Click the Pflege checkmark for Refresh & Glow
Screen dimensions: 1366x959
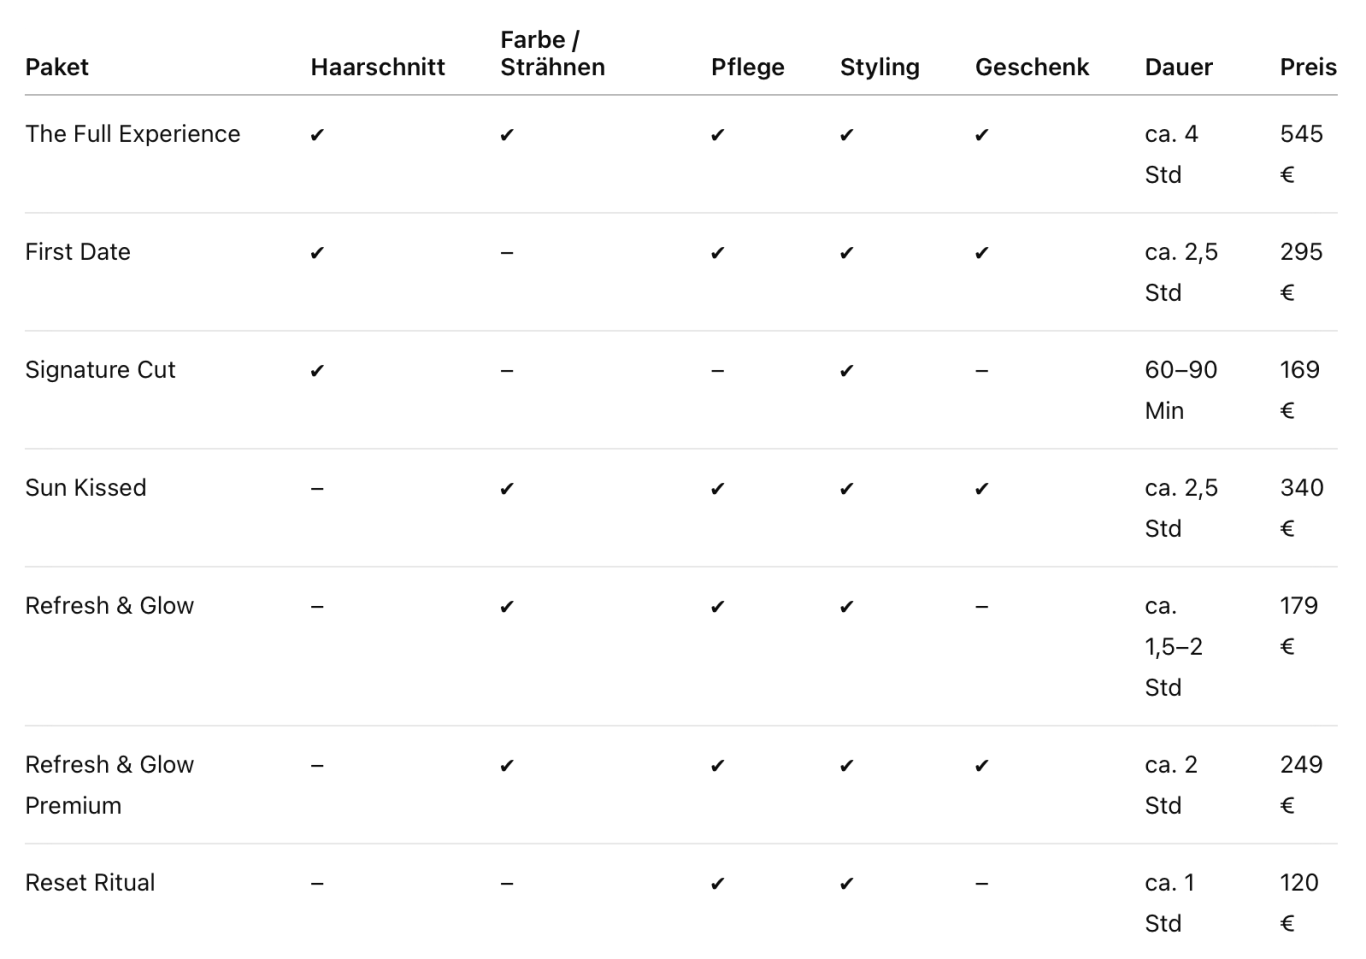coord(718,607)
